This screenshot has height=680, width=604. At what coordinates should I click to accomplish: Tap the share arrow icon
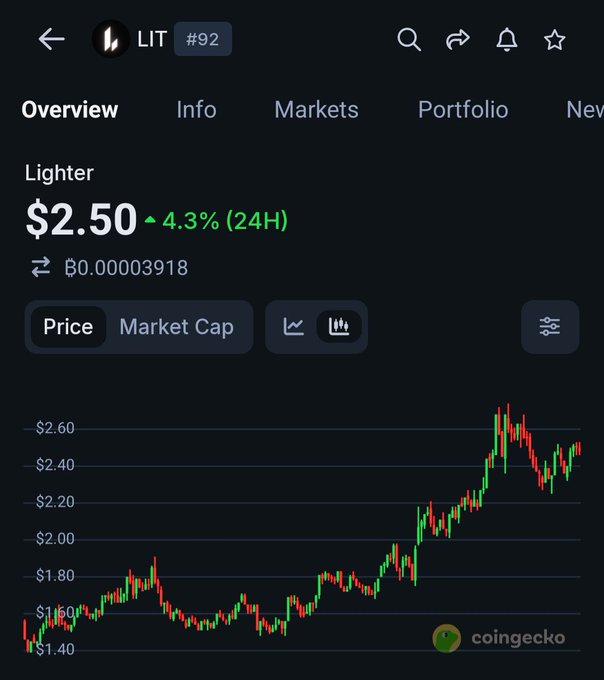click(458, 39)
